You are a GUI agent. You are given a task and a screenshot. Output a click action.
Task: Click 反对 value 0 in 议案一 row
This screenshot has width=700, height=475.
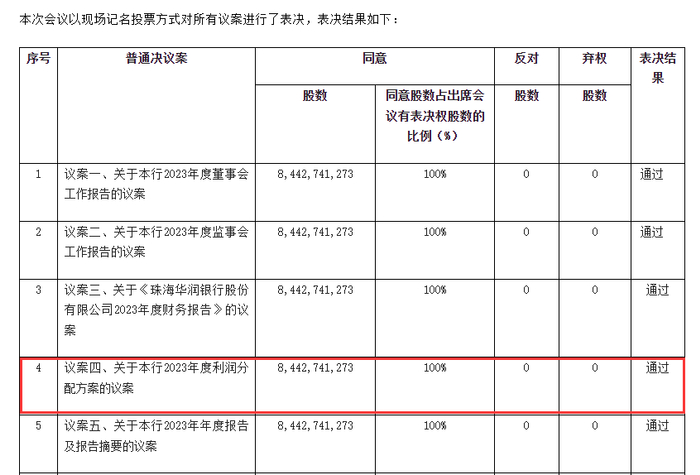(x=526, y=174)
